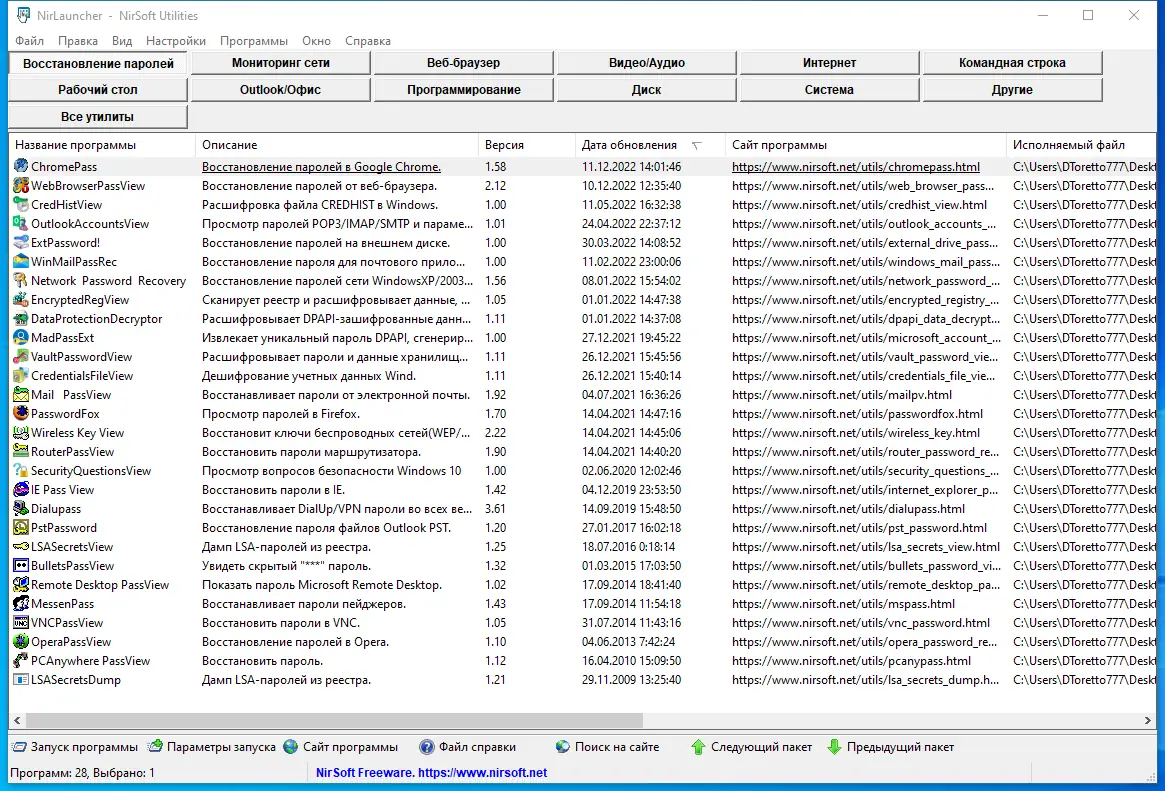Click the VaultPasswordView icon

[x=21, y=357]
